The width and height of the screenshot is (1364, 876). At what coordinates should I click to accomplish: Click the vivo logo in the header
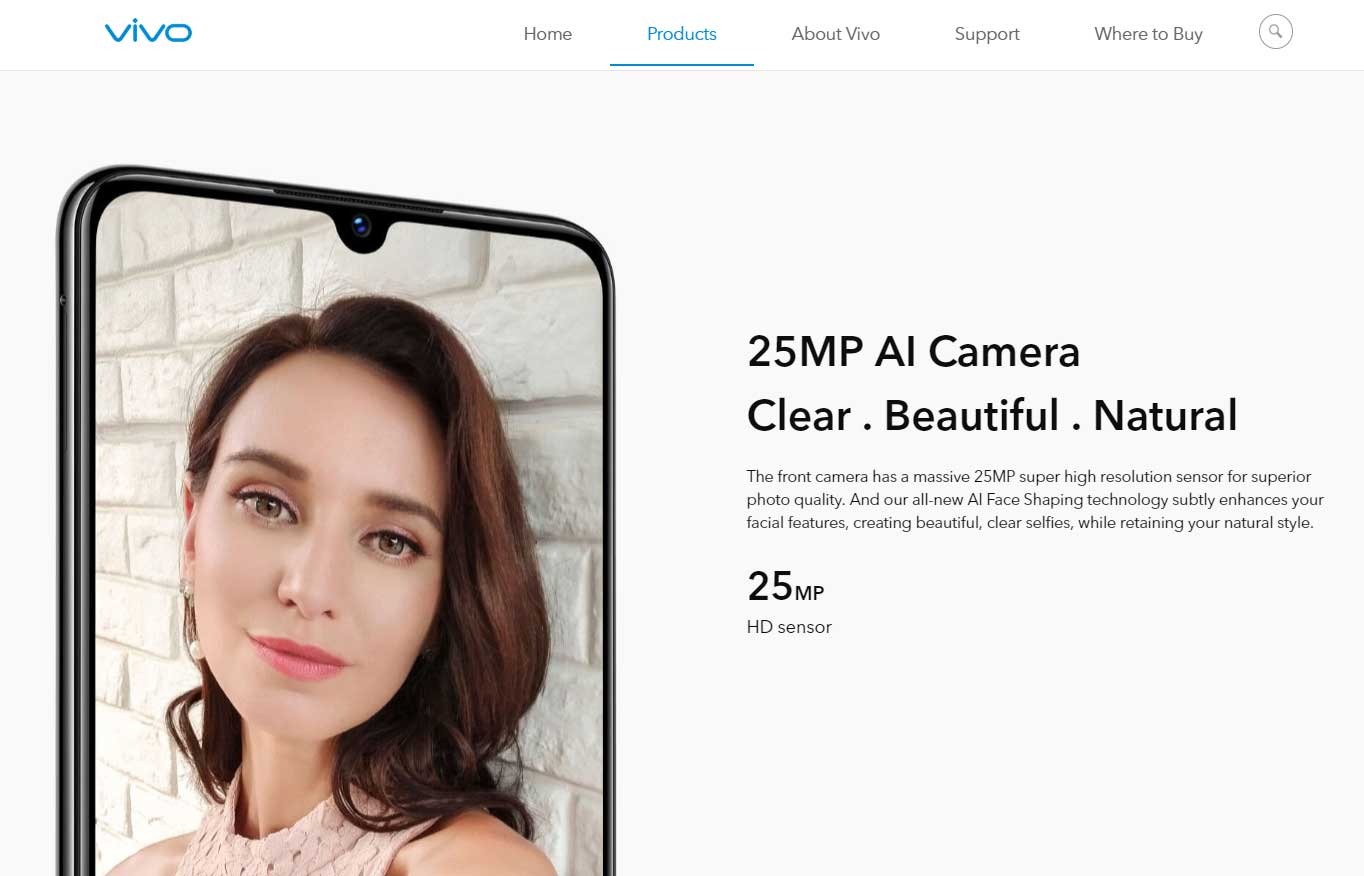point(148,32)
